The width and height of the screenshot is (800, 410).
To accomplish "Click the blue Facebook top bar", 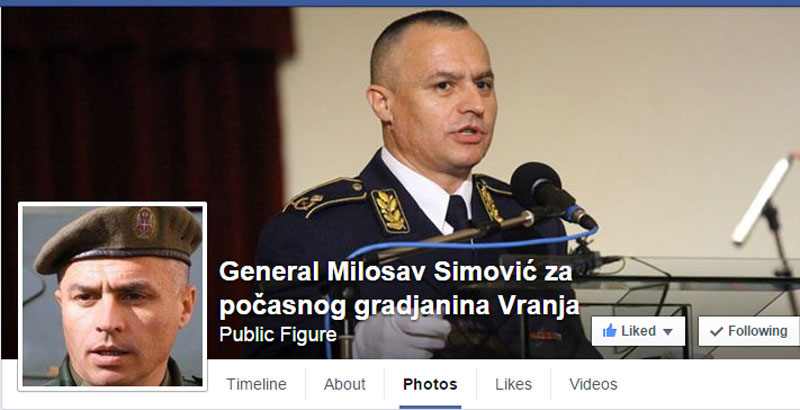I will tap(400, 3).
